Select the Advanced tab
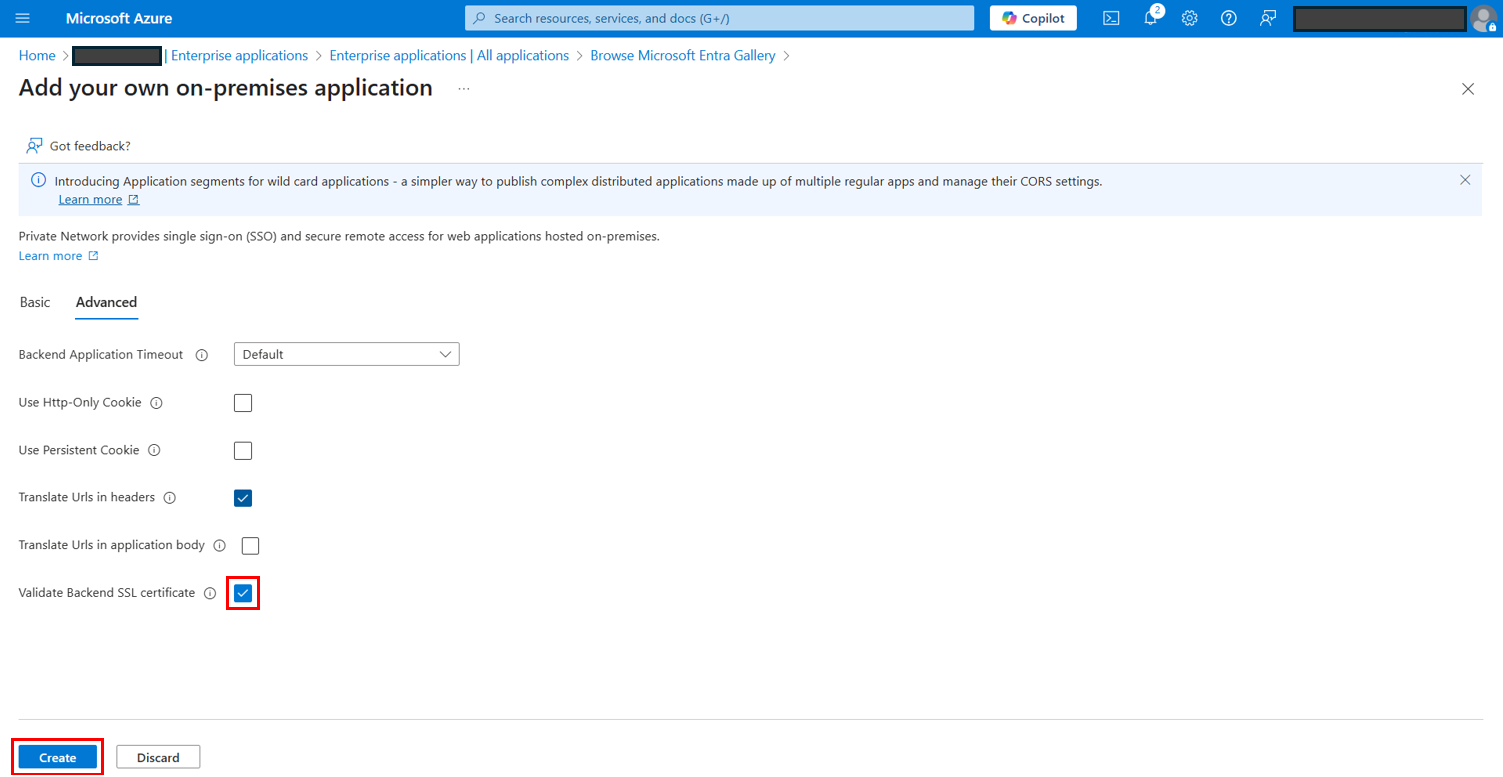 [106, 302]
